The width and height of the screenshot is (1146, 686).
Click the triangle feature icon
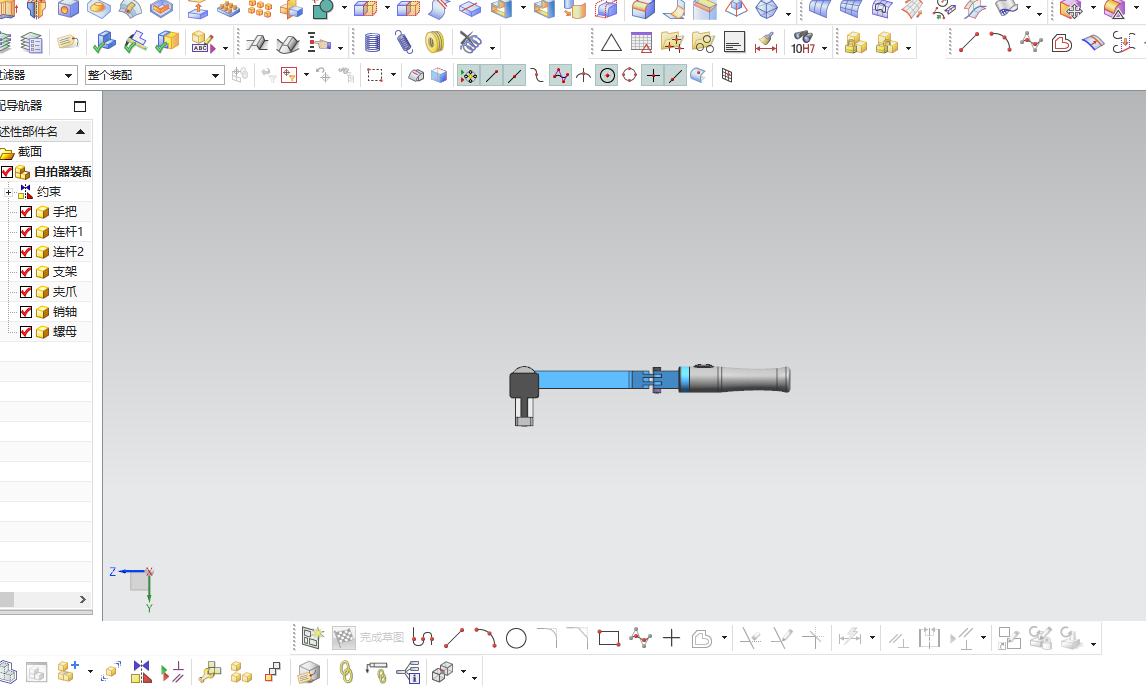coord(611,43)
